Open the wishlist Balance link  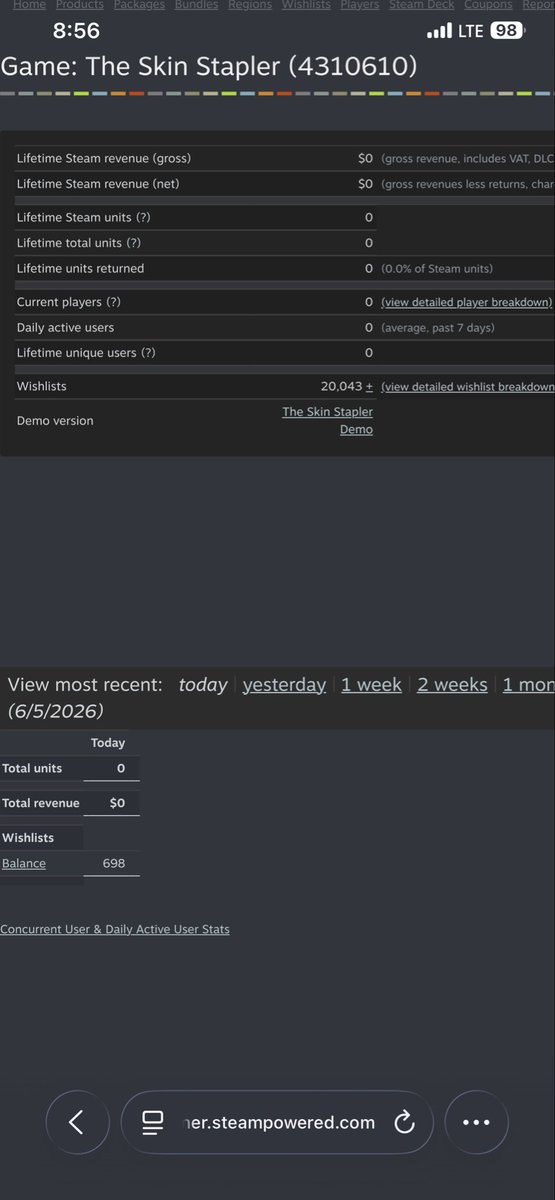point(24,863)
